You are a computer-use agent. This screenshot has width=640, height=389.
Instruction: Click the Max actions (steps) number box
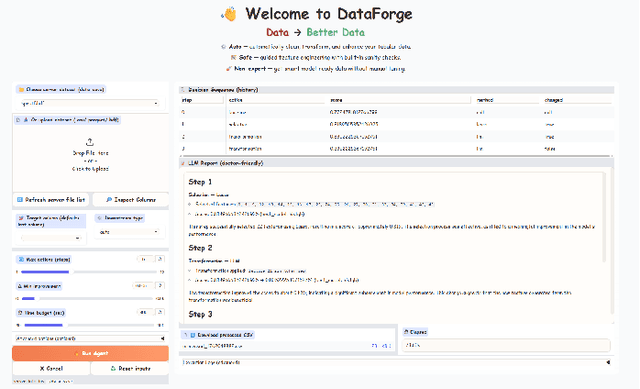pos(145,259)
